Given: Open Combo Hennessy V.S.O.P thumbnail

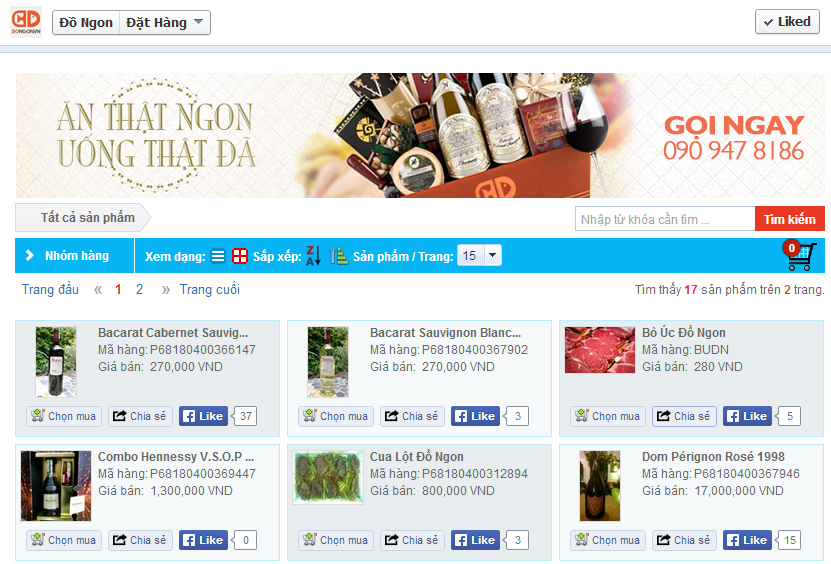Looking at the screenshot, I should click(56, 486).
